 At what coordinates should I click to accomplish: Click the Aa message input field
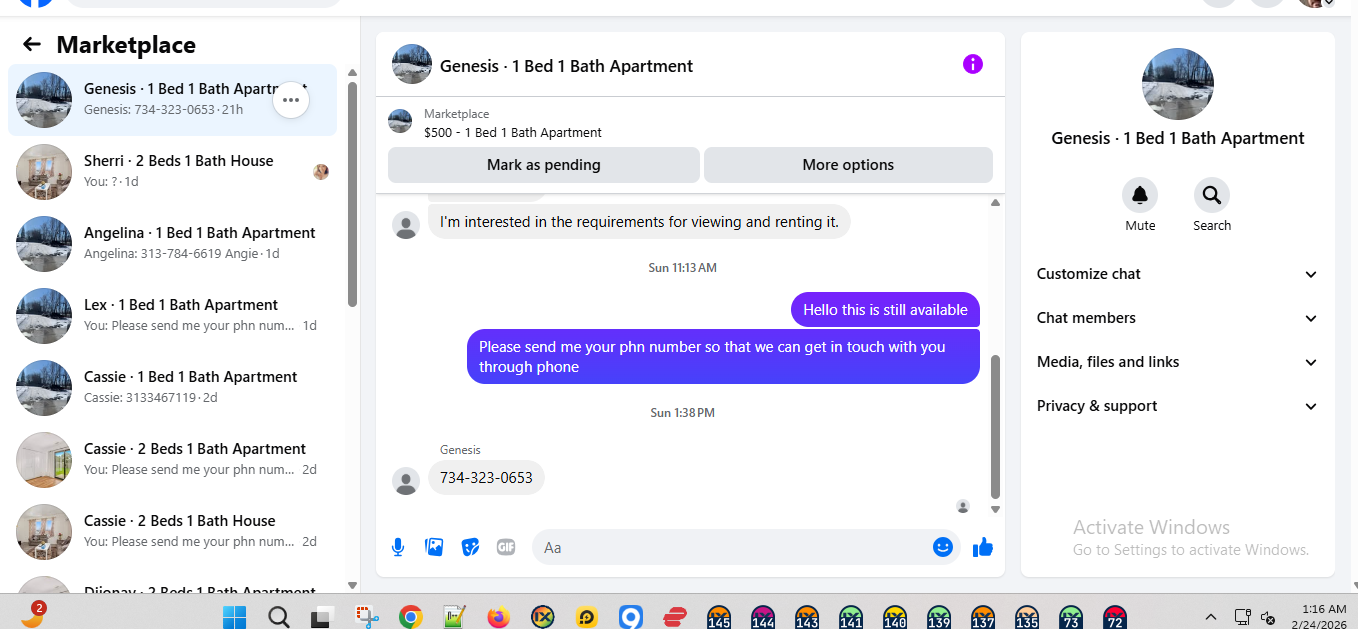pos(735,547)
